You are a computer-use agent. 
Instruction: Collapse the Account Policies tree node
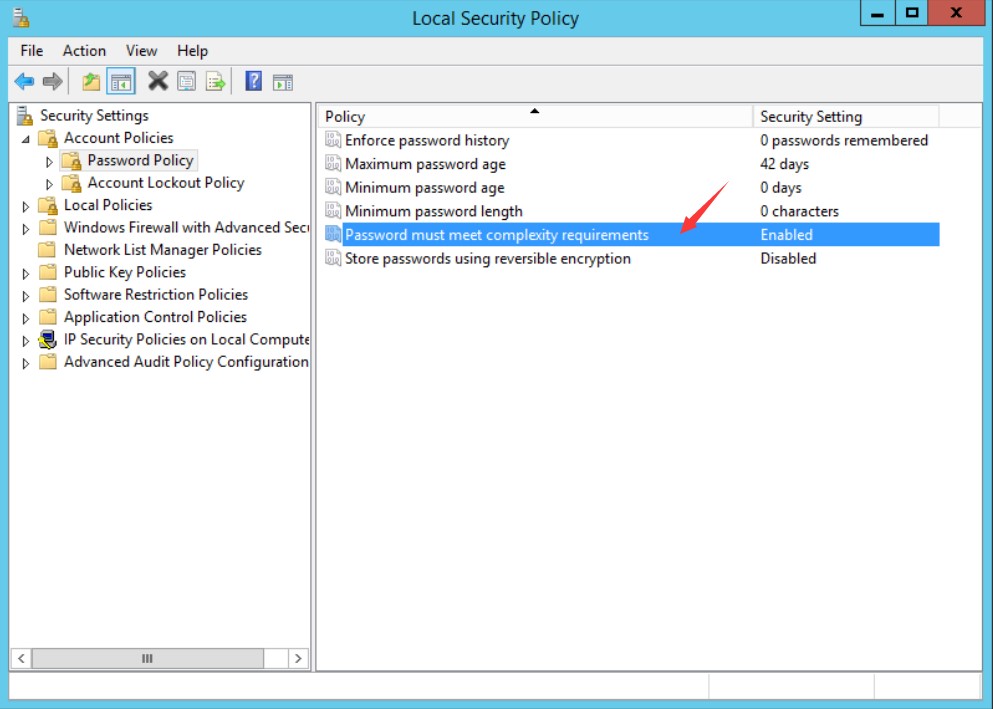26,139
